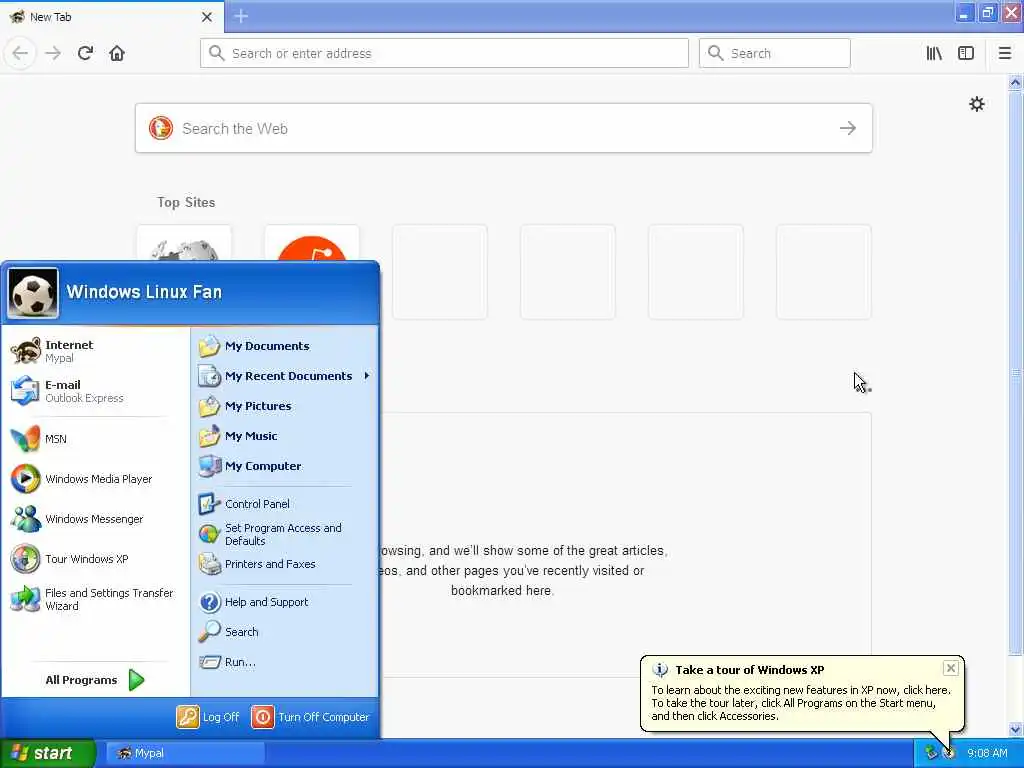Expand All Programs green arrow
The height and width of the screenshot is (768, 1024).
[136, 680]
